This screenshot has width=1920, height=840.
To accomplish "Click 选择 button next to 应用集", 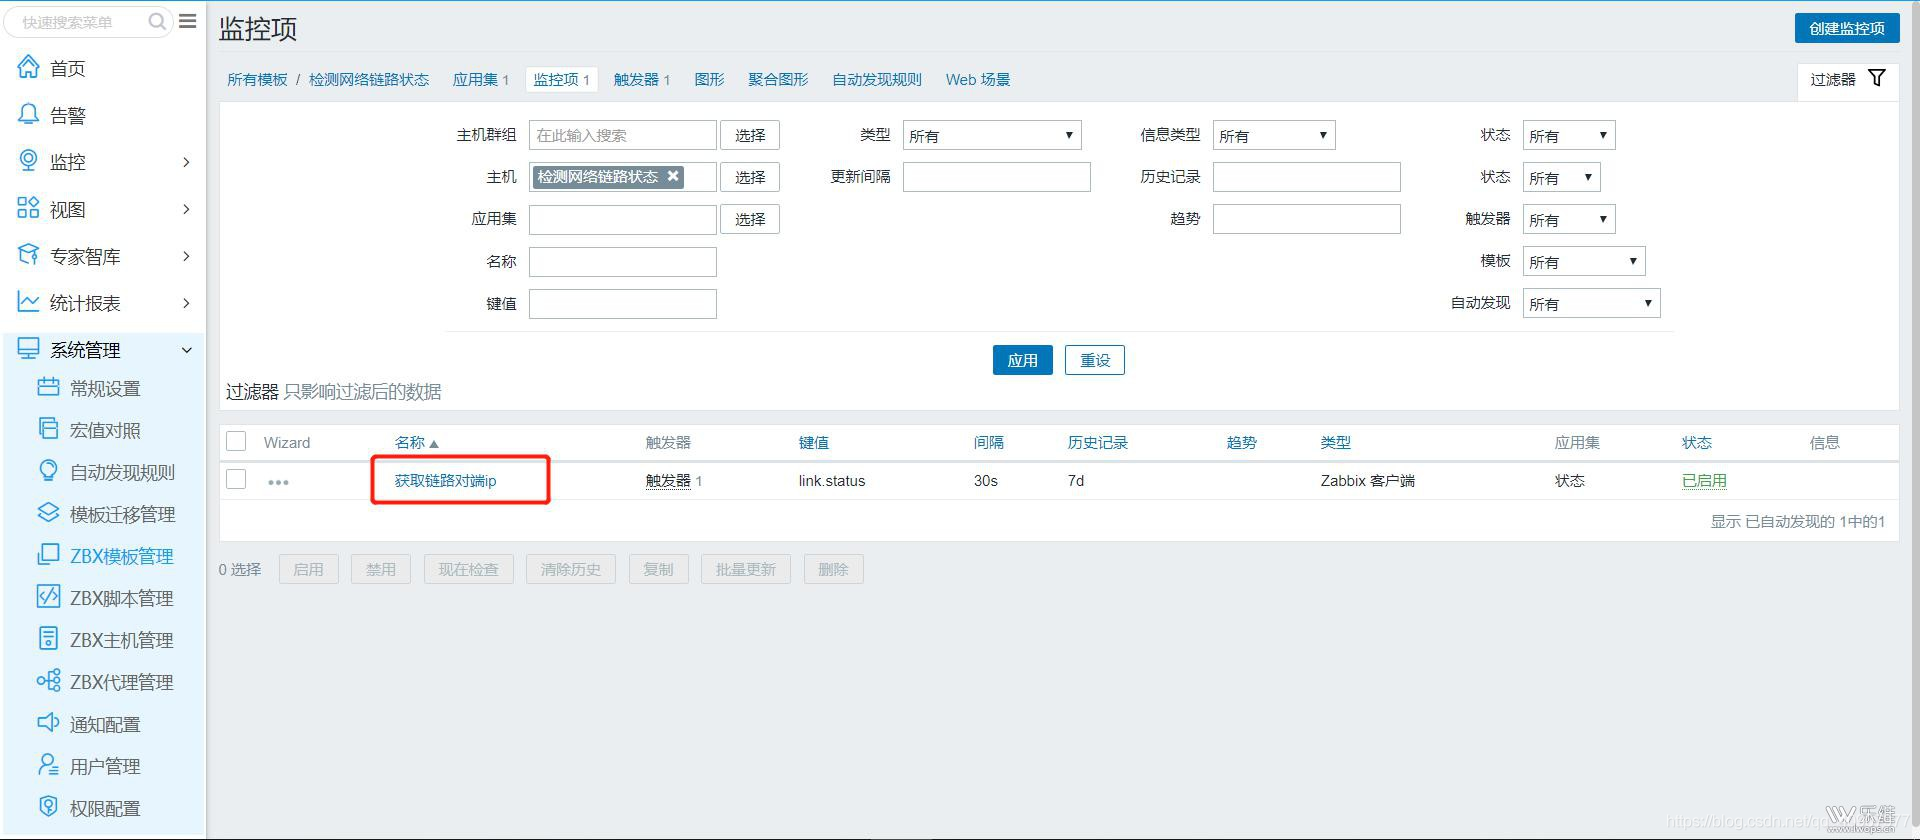I will [x=750, y=219].
